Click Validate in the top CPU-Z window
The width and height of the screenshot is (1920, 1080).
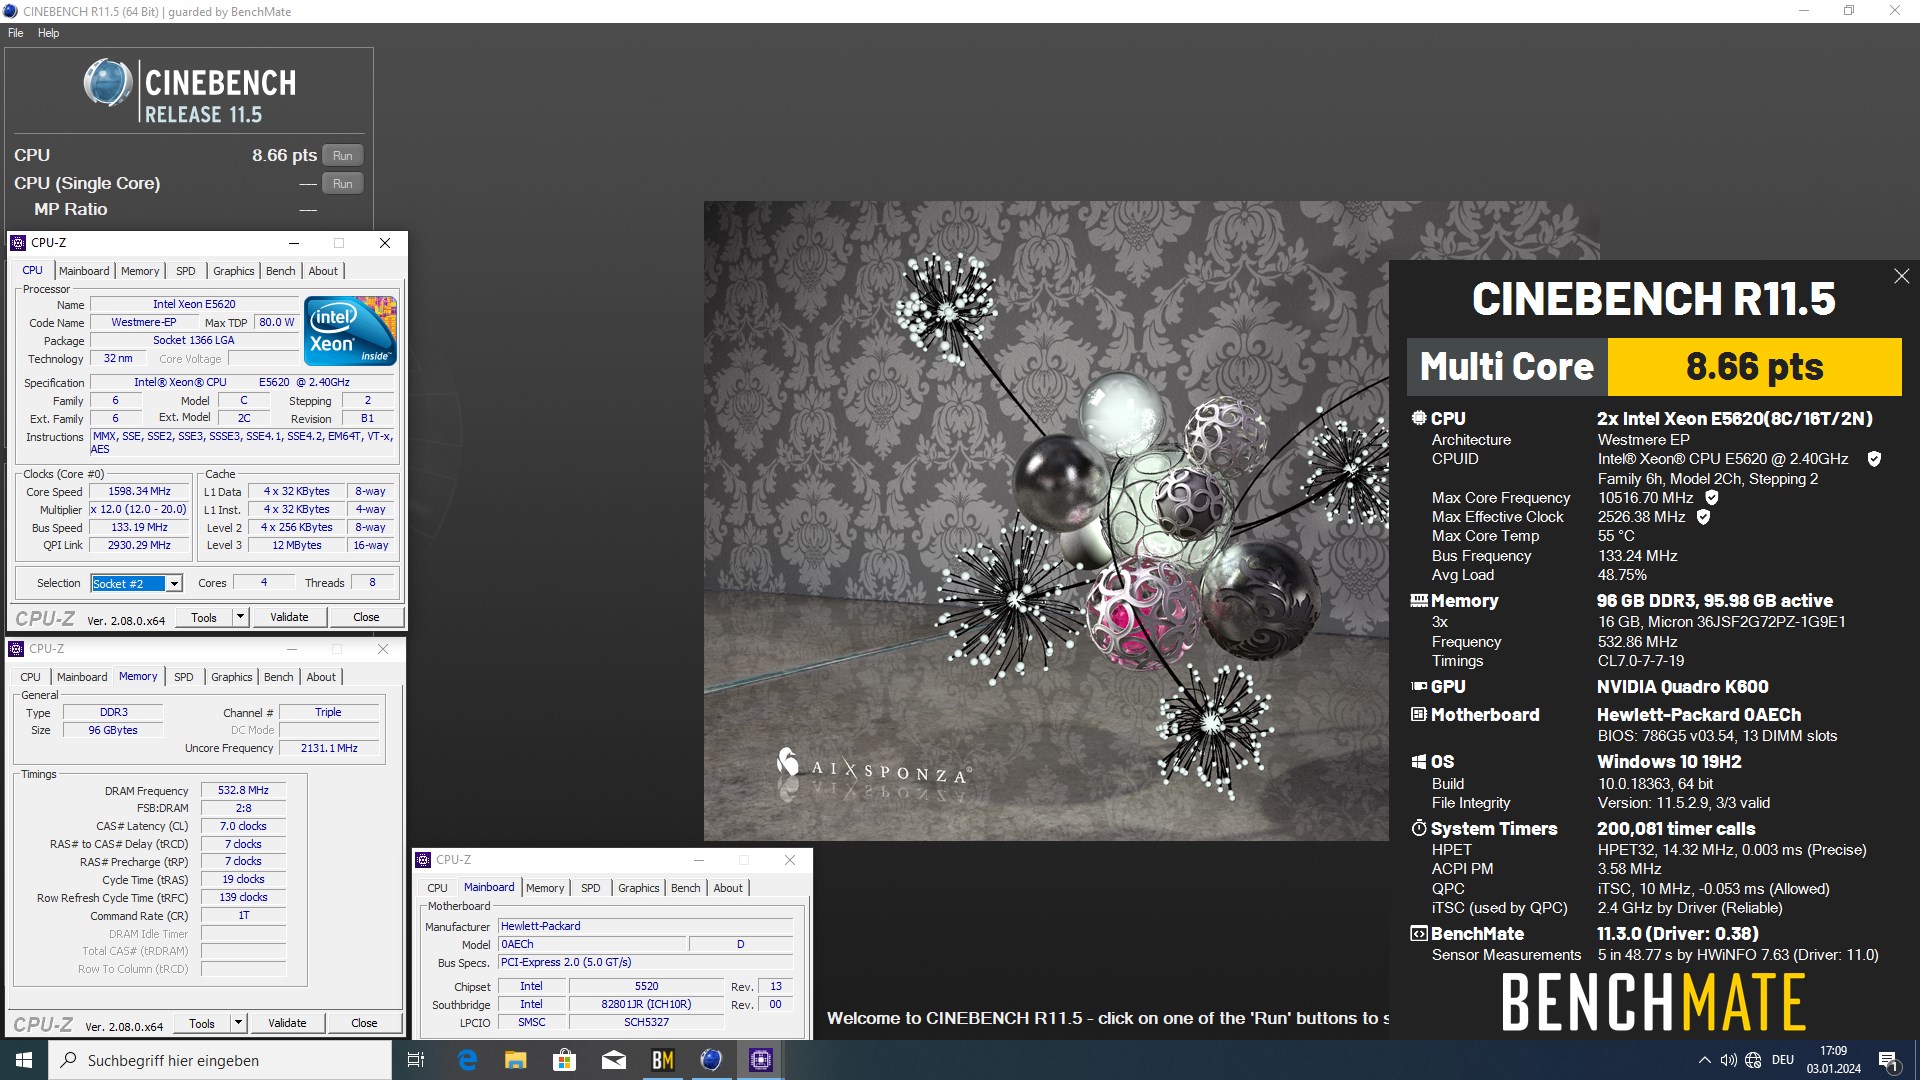point(289,617)
